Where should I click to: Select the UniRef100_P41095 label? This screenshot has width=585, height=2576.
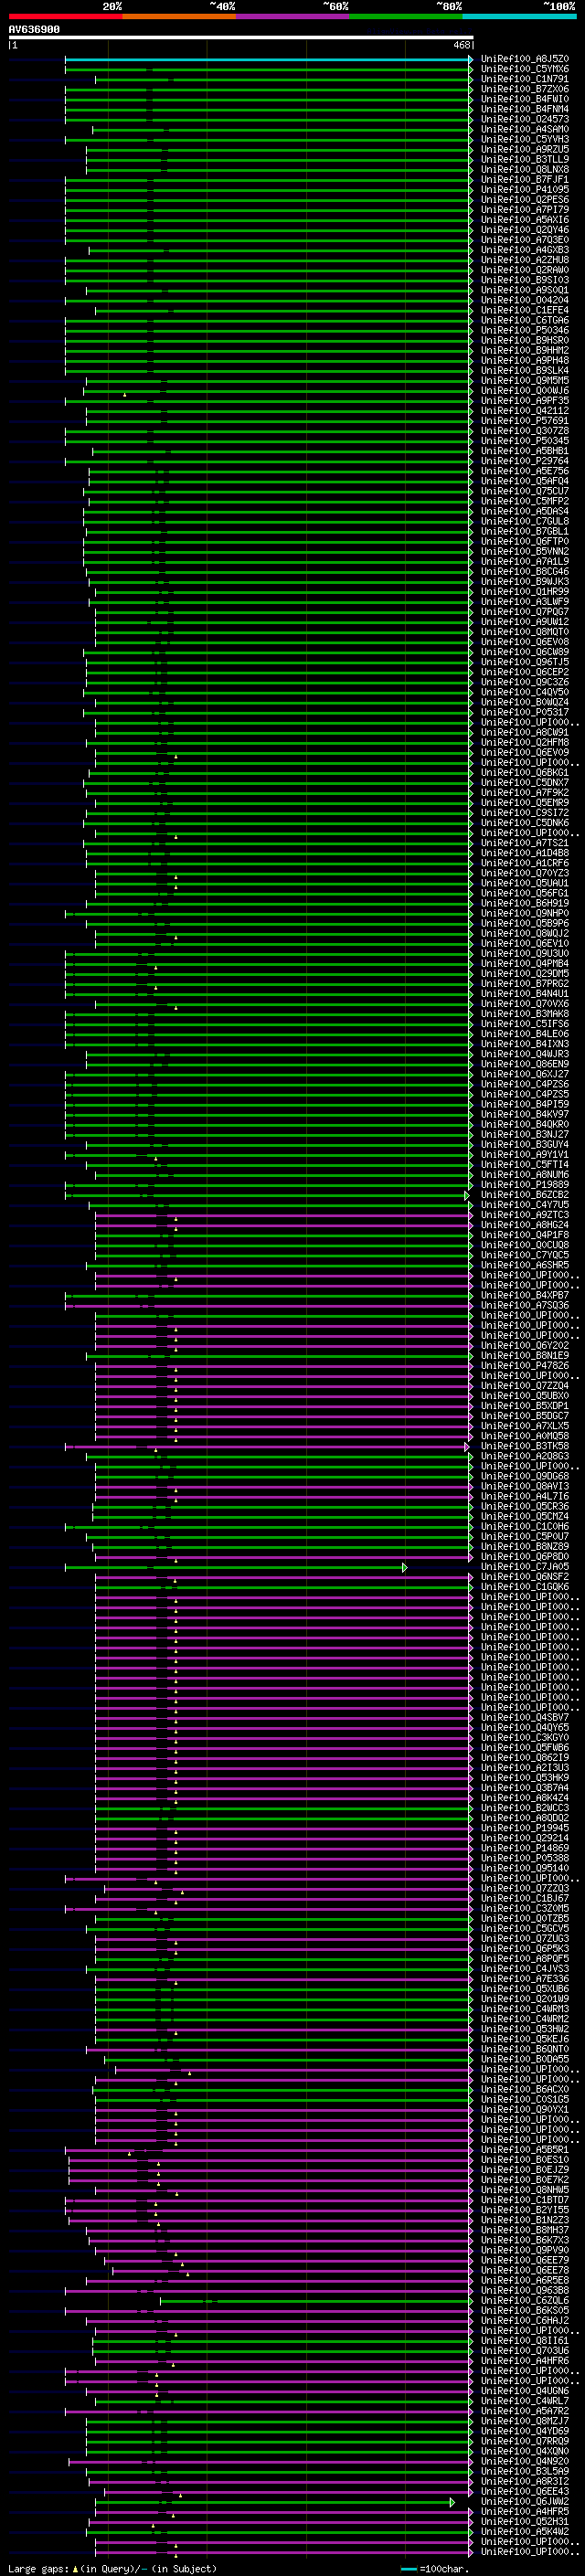point(524,189)
